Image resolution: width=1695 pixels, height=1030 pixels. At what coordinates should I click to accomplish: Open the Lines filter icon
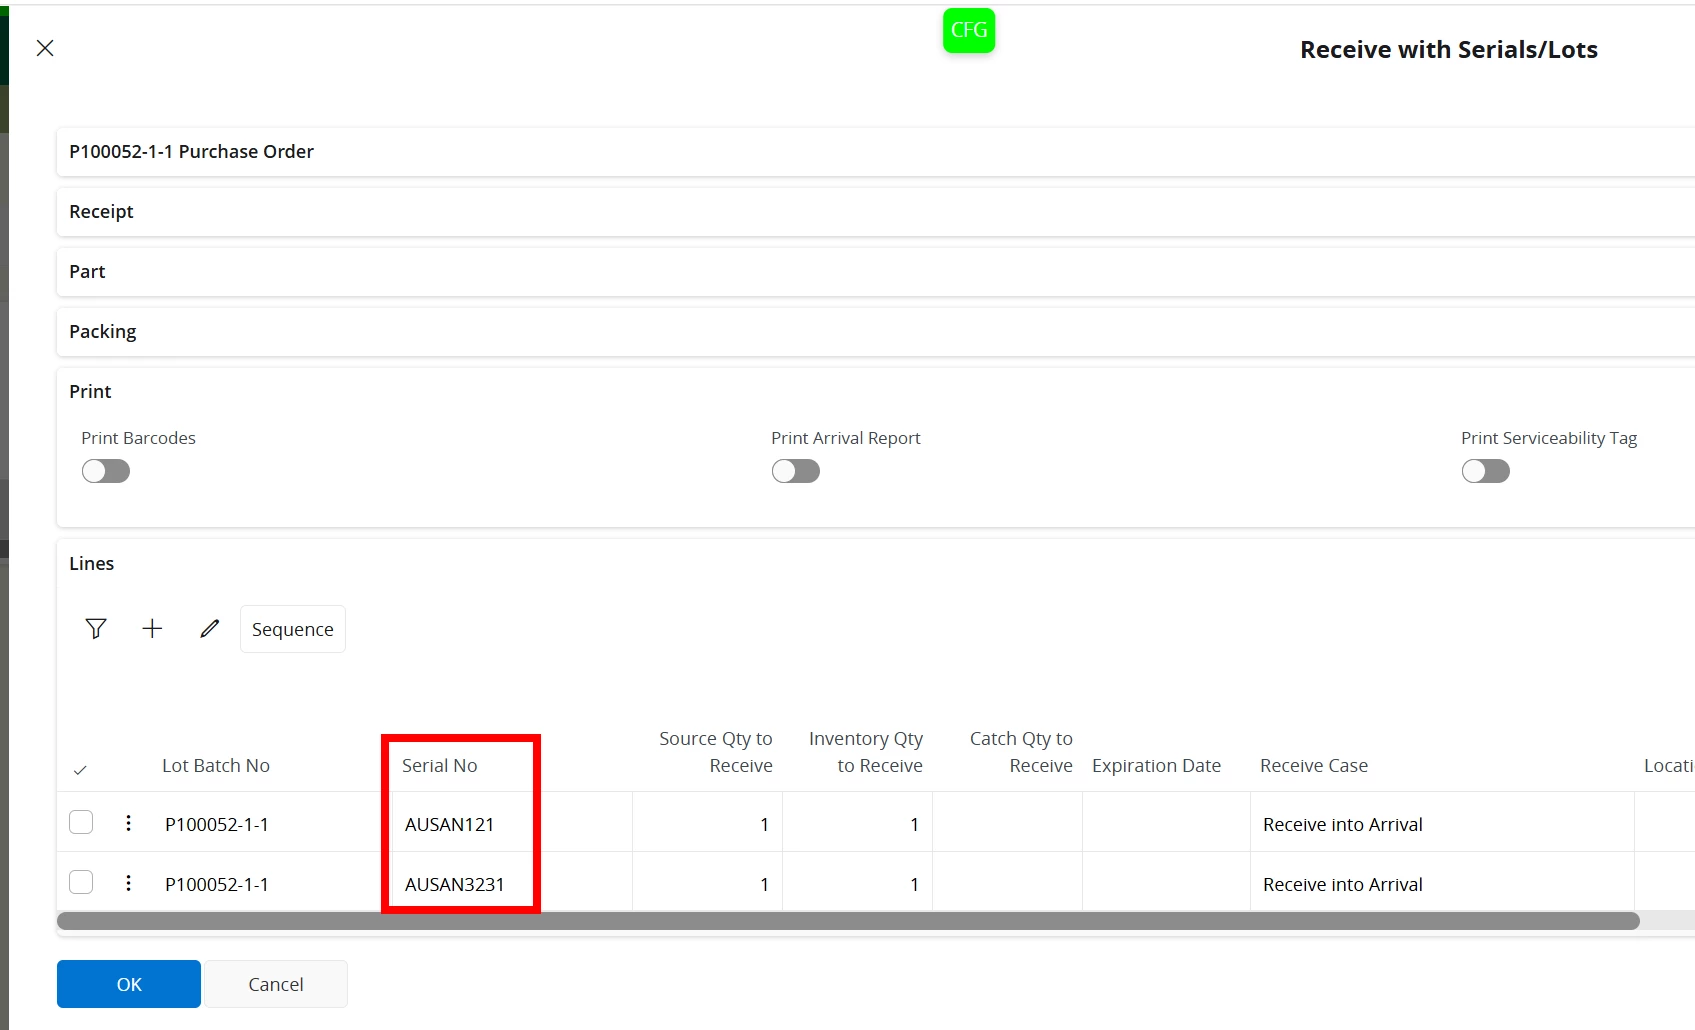pos(96,629)
